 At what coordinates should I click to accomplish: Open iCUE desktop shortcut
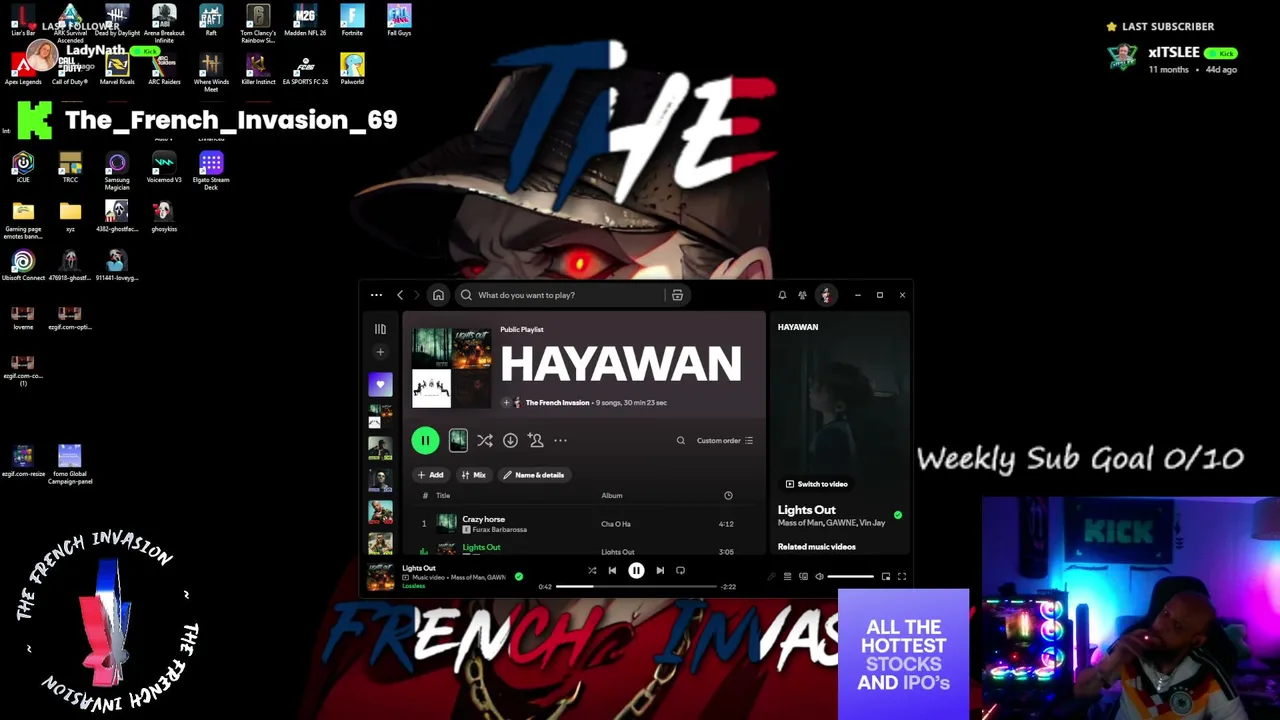click(23, 167)
